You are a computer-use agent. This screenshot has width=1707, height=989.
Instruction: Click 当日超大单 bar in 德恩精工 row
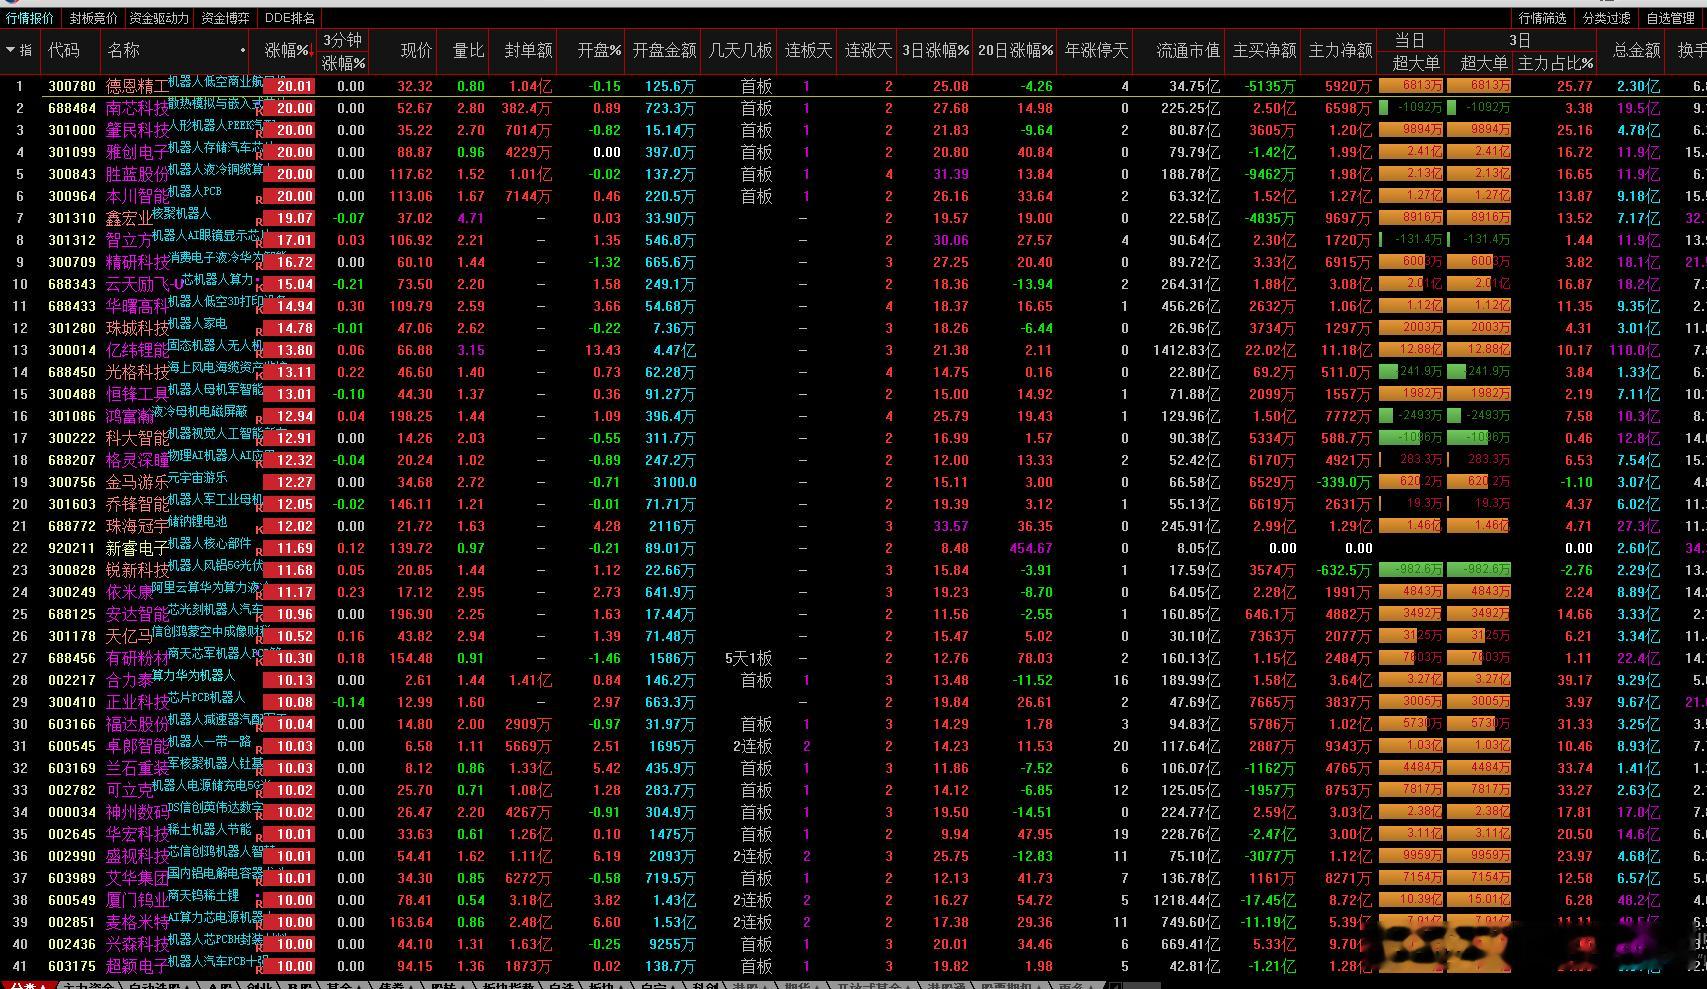tap(1411, 86)
